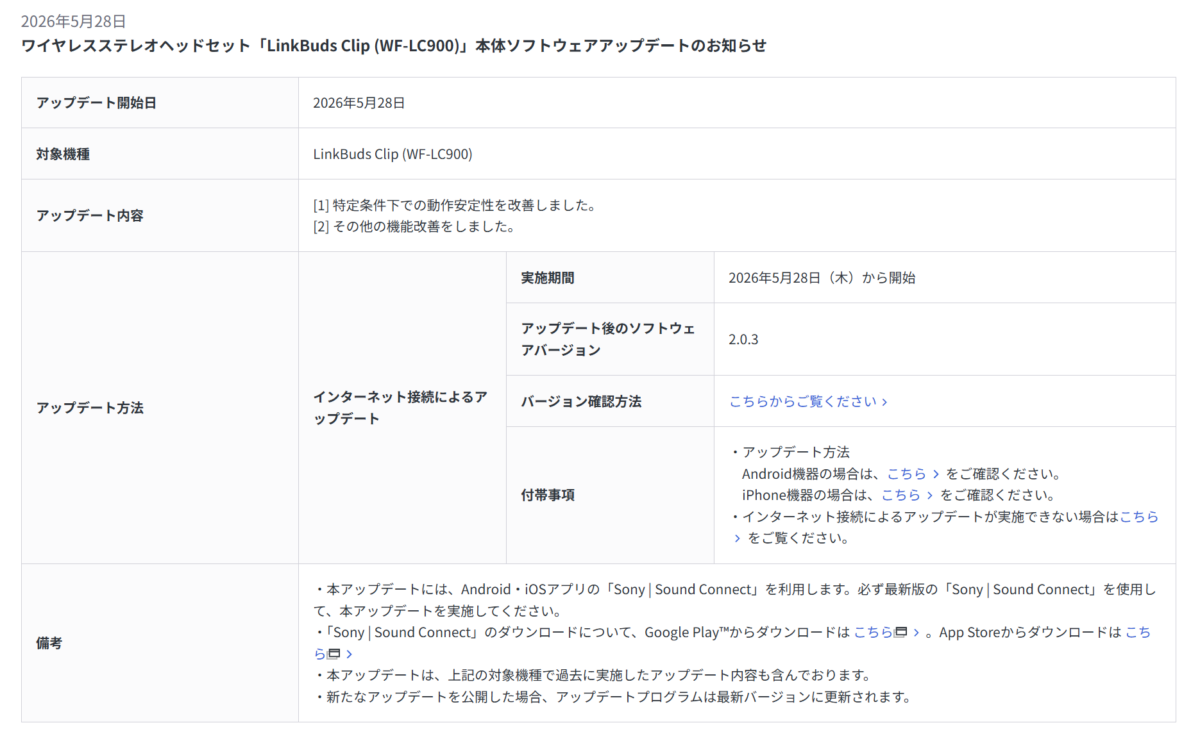Click the LinkBuds Clip (WF-LC900) table cell value
Screen dimensions: 1200x741
tap(393, 154)
